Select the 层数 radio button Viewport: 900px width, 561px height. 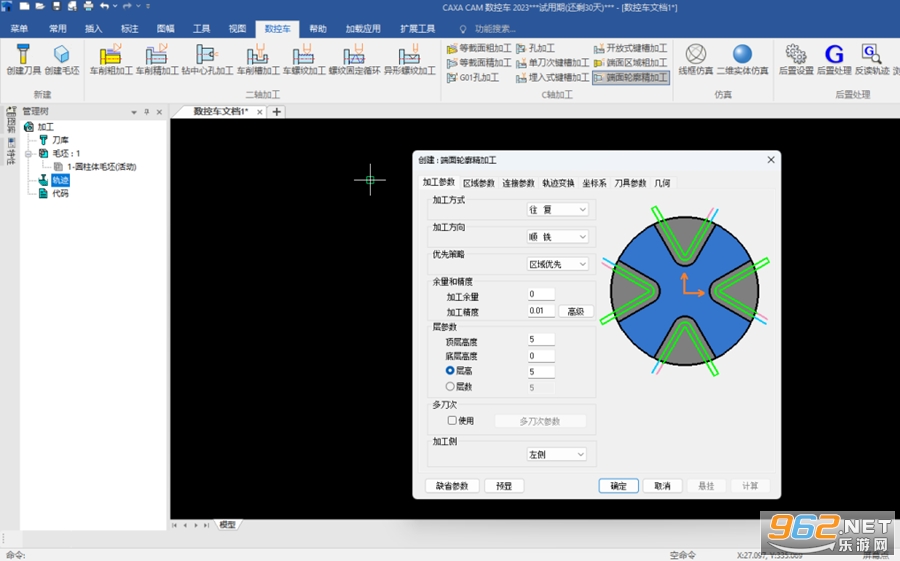pyautogui.click(x=450, y=386)
